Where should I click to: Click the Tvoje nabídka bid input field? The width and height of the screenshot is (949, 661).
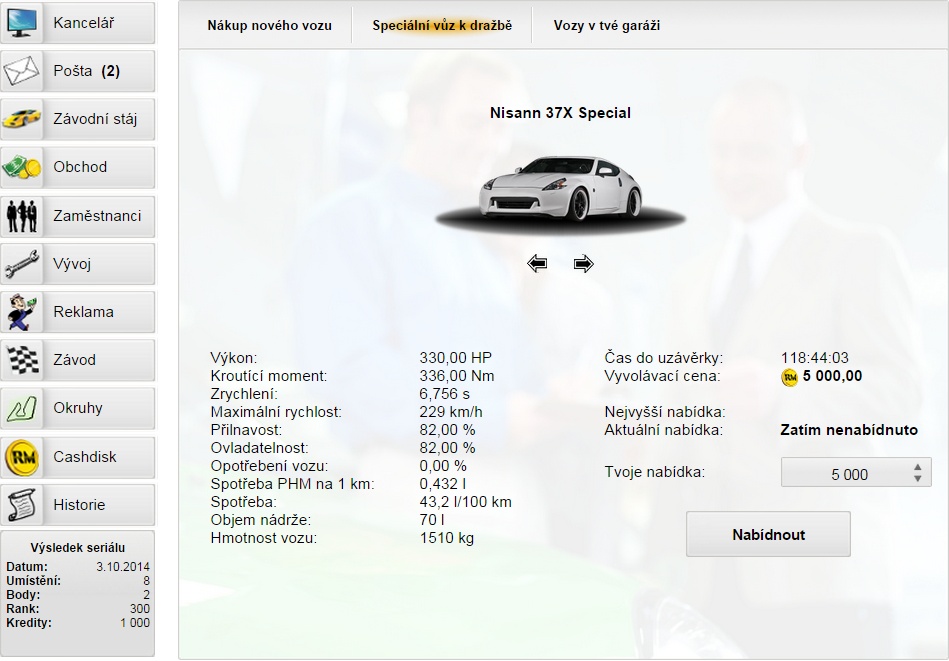[845, 474]
